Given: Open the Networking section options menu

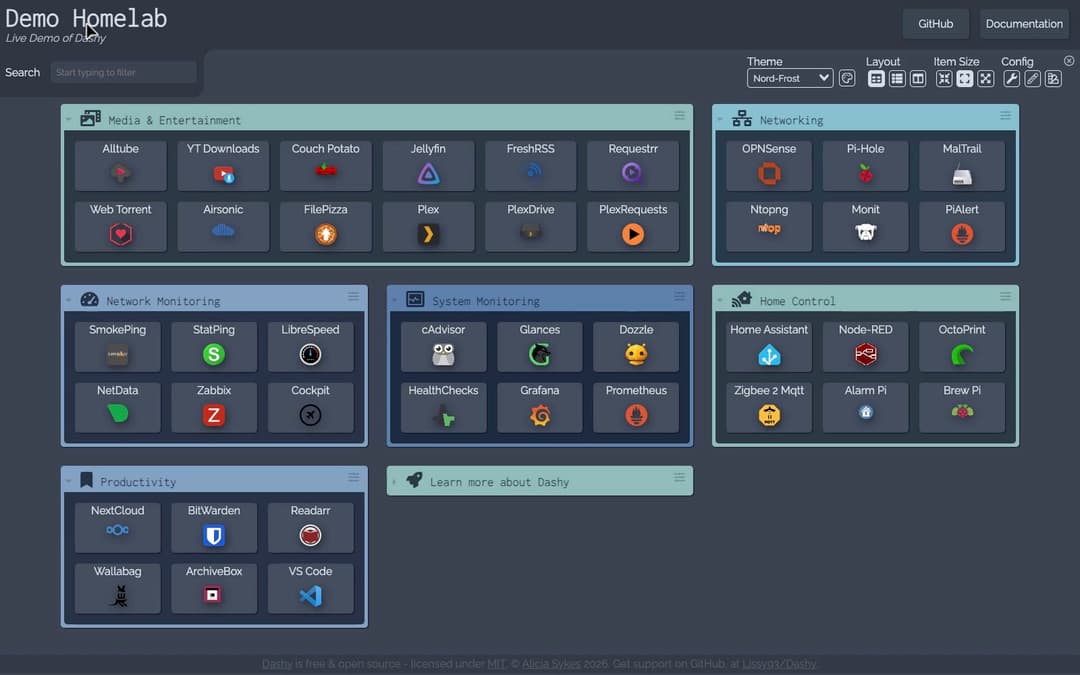Looking at the screenshot, I should point(1005,115).
